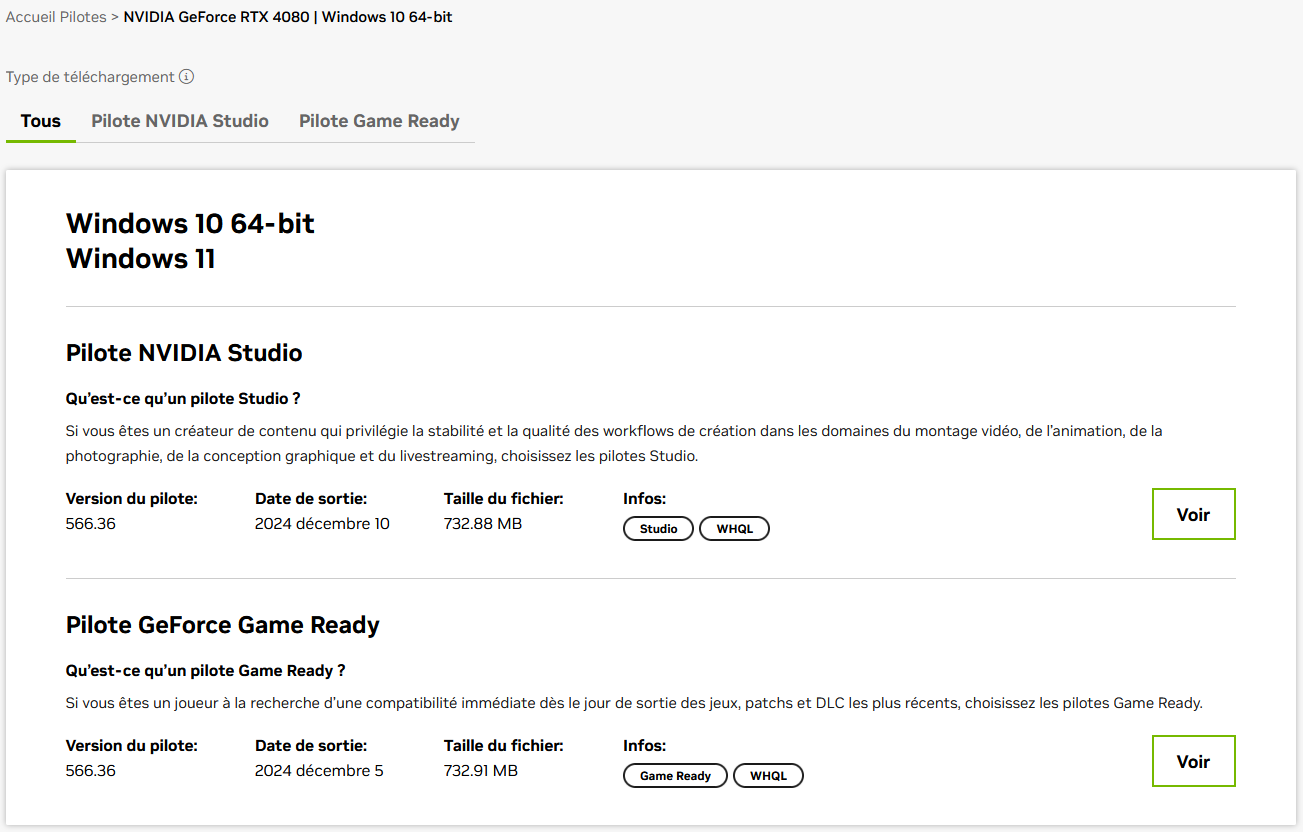Click the Pilote NVIDIA Studio section heading
1303x832 pixels.
pyautogui.click(x=184, y=353)
